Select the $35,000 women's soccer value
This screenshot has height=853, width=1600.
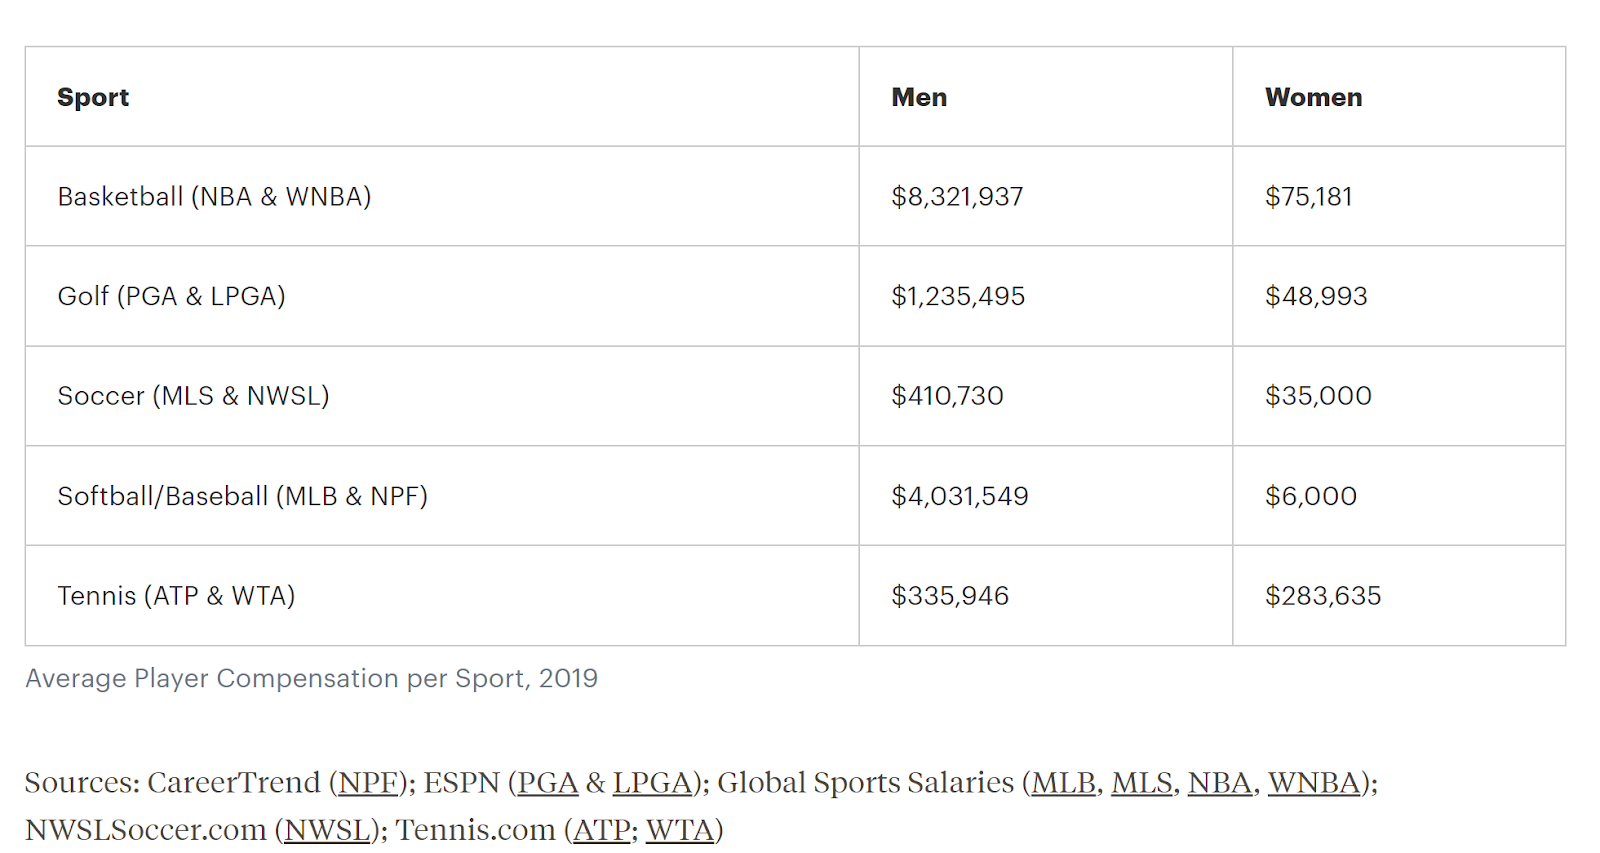click(1318, 396)
